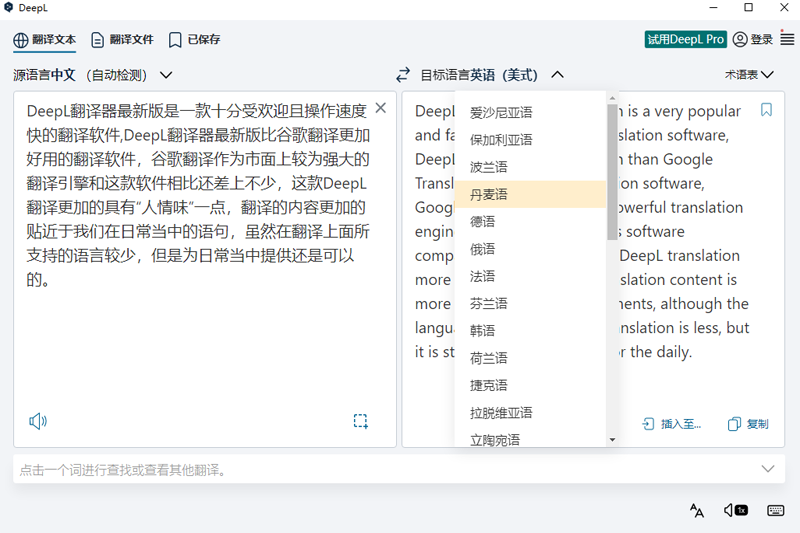Select 捷克语 language option
Screen dimensions: 800x533
point(530,385)
